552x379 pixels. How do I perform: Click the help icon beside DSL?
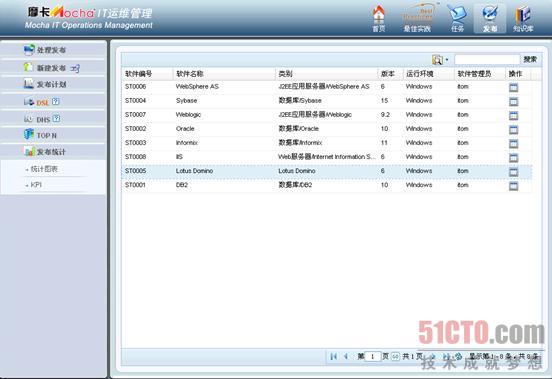(x=56, y=102)
